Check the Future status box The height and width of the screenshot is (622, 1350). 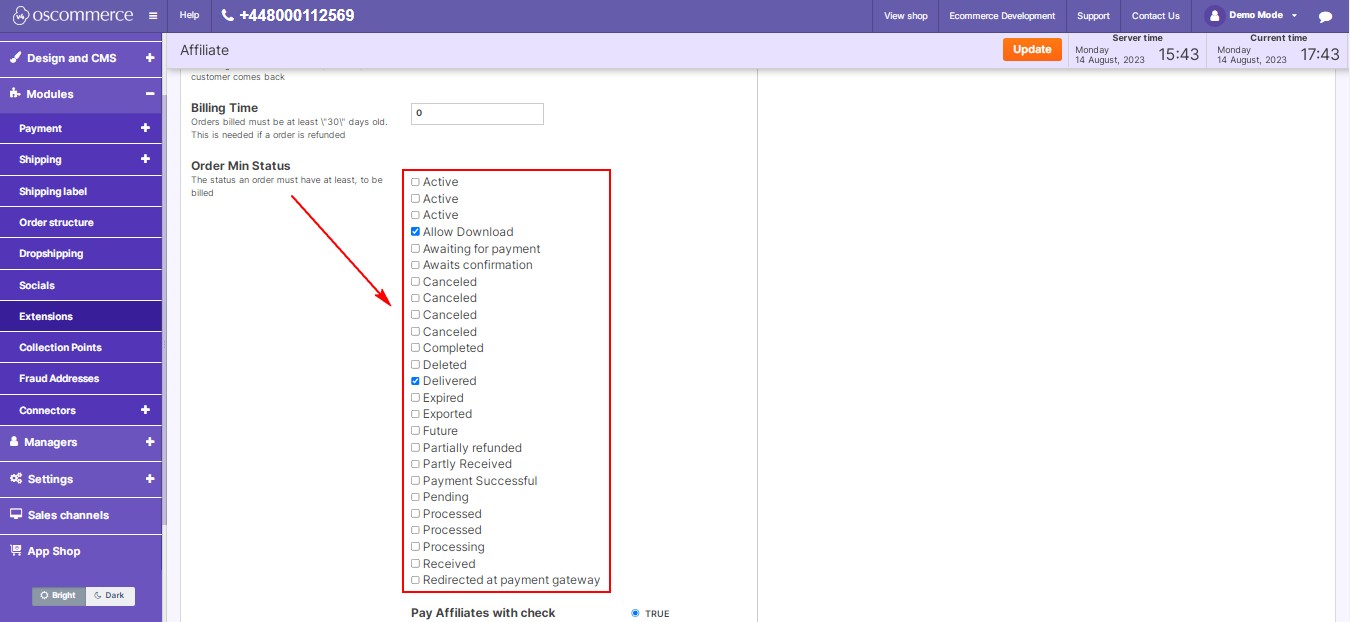415,431
